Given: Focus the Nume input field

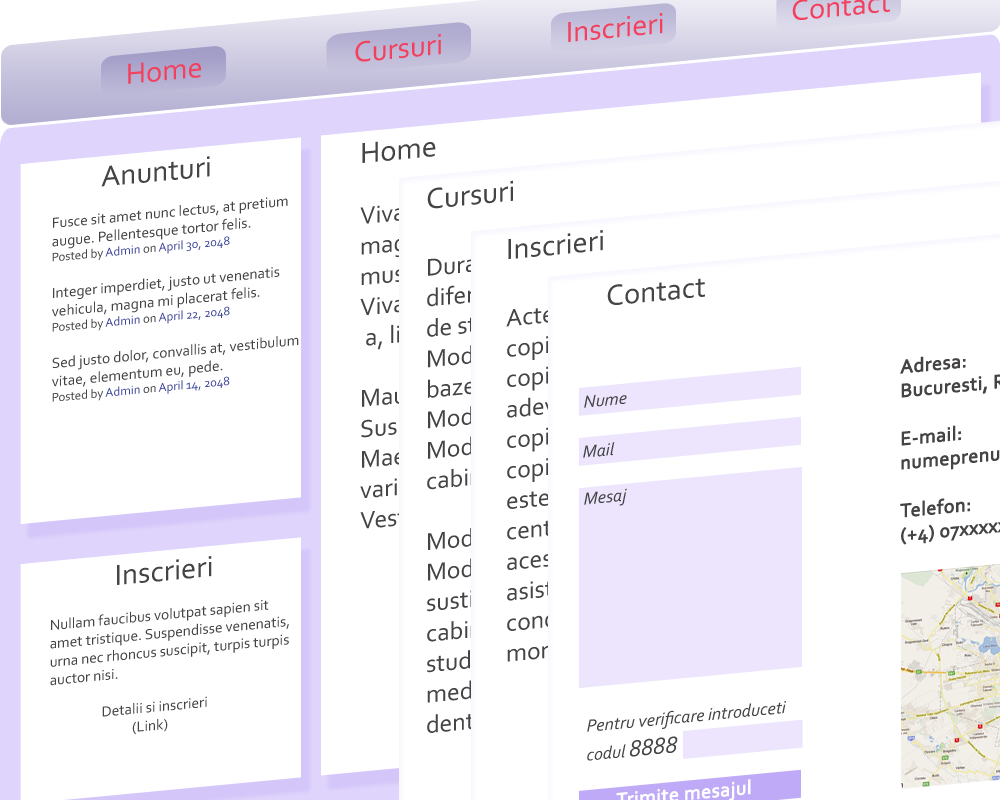Looking at the screenshot, I should pos(689,391).
